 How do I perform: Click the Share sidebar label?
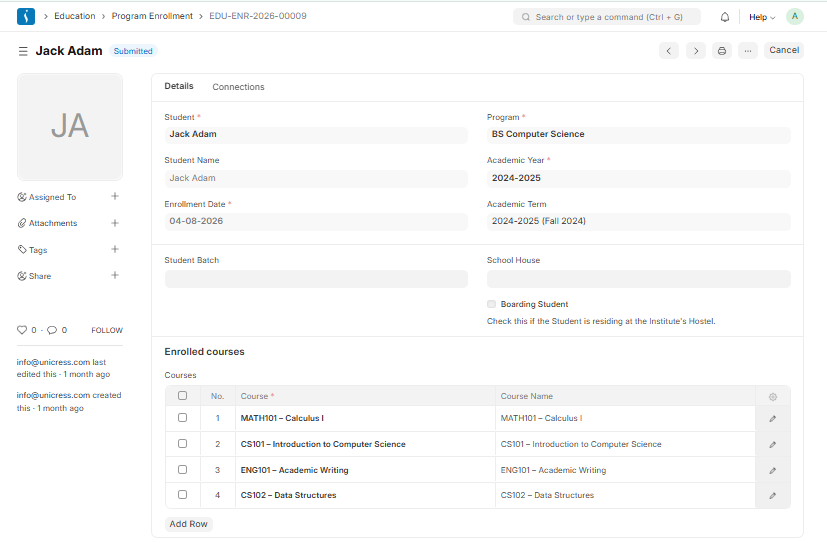pyautogui.click(x=40, y=276)
